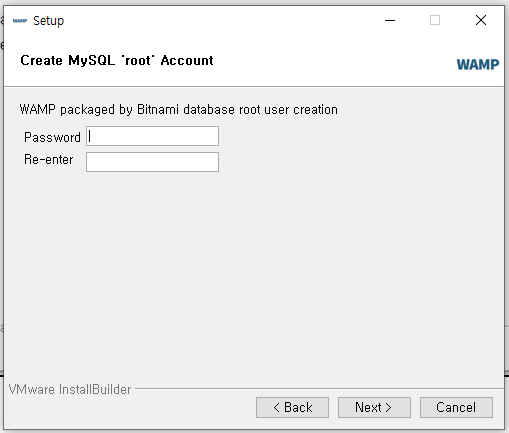Click the VMware InstallBuilder label

(70, 389)
